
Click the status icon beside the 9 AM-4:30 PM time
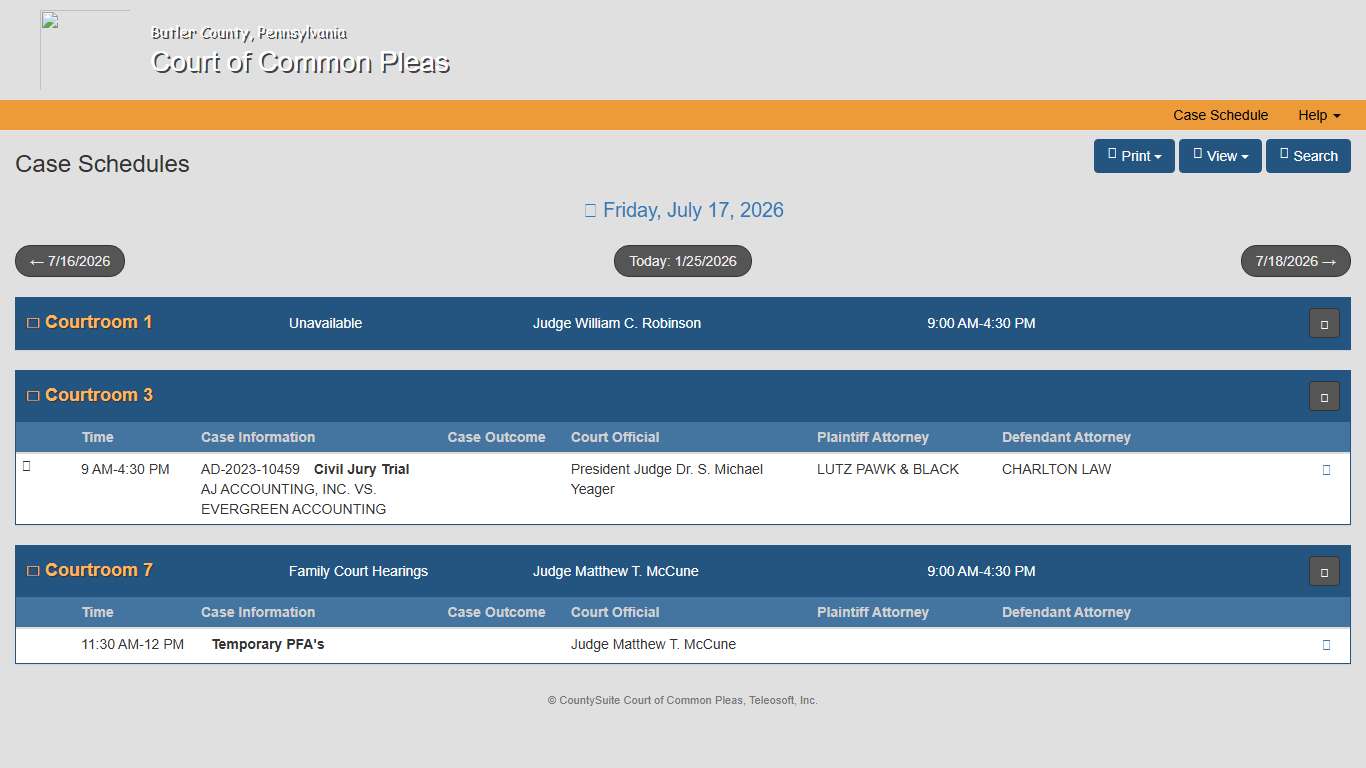tap(26, 465)
